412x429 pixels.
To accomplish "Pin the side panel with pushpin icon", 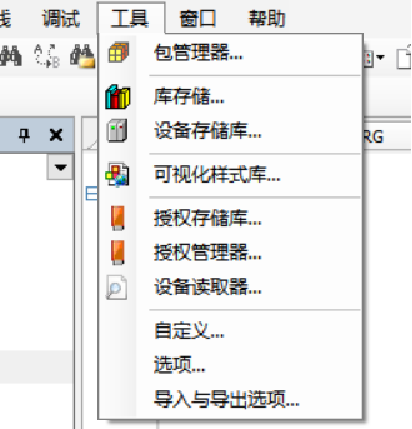I will coord(24,135).
